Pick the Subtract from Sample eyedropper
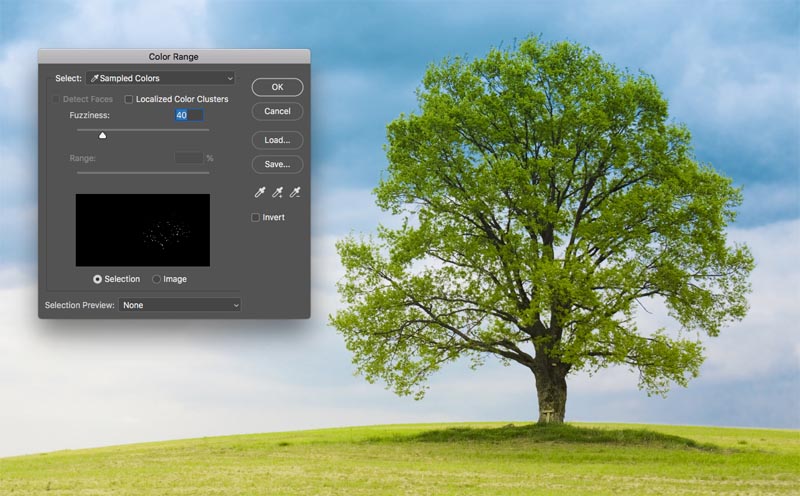Image resolution: width=800 pixels, height=496 pixels. tap(295, 192)
